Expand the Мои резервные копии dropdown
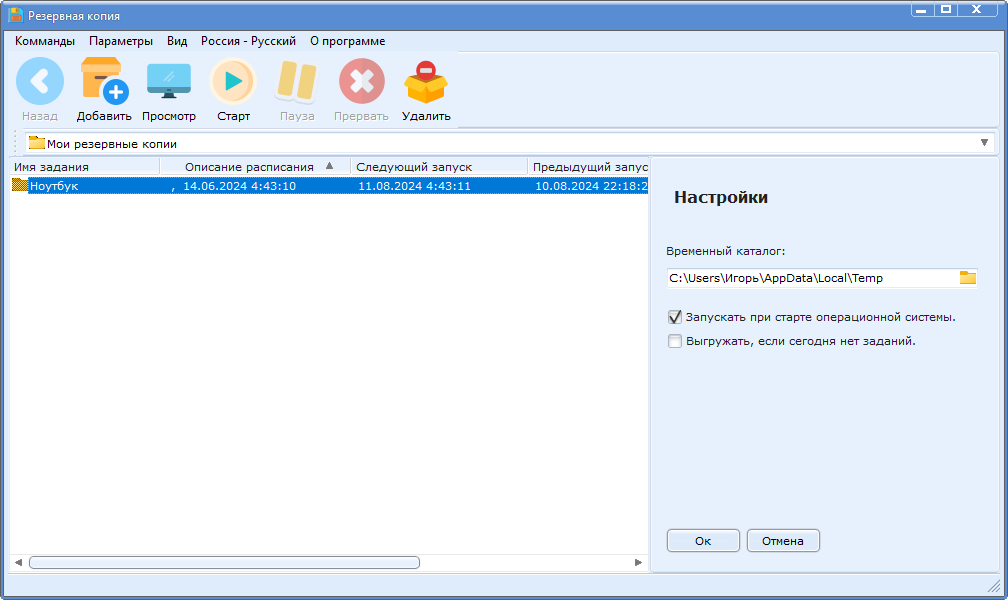 985,143
